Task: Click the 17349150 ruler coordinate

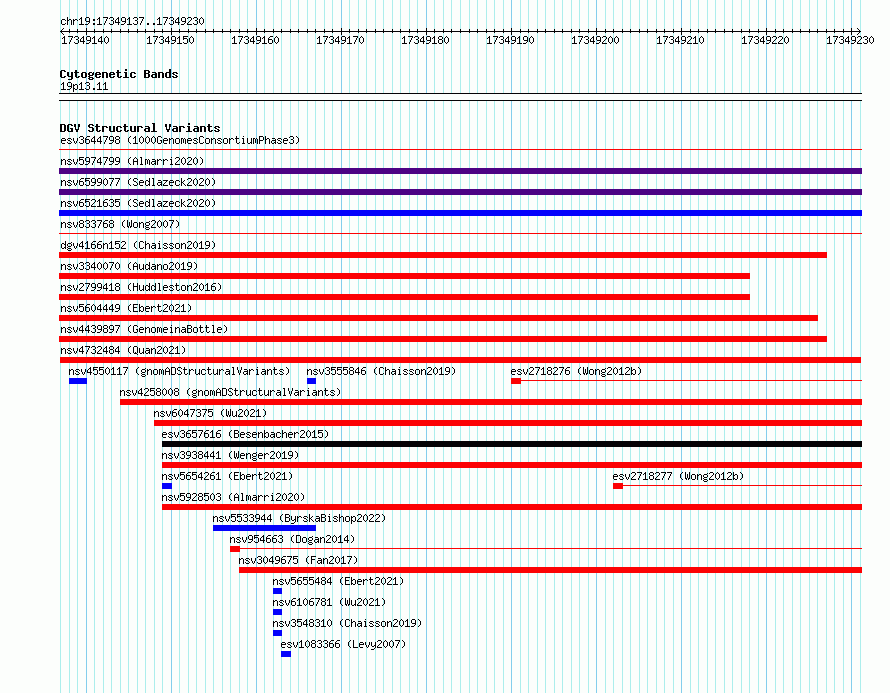Action: 170,40
